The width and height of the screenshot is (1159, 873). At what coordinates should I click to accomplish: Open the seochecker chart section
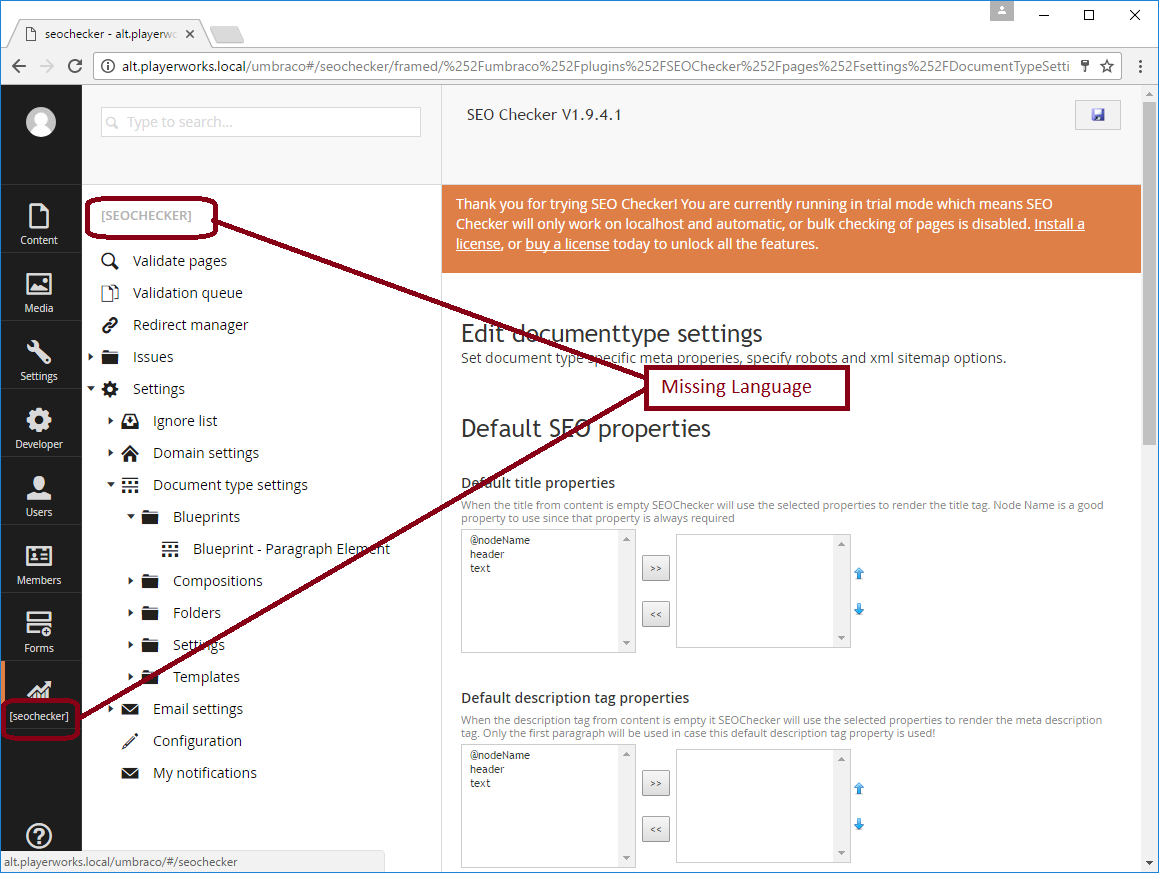pos(39,700)
